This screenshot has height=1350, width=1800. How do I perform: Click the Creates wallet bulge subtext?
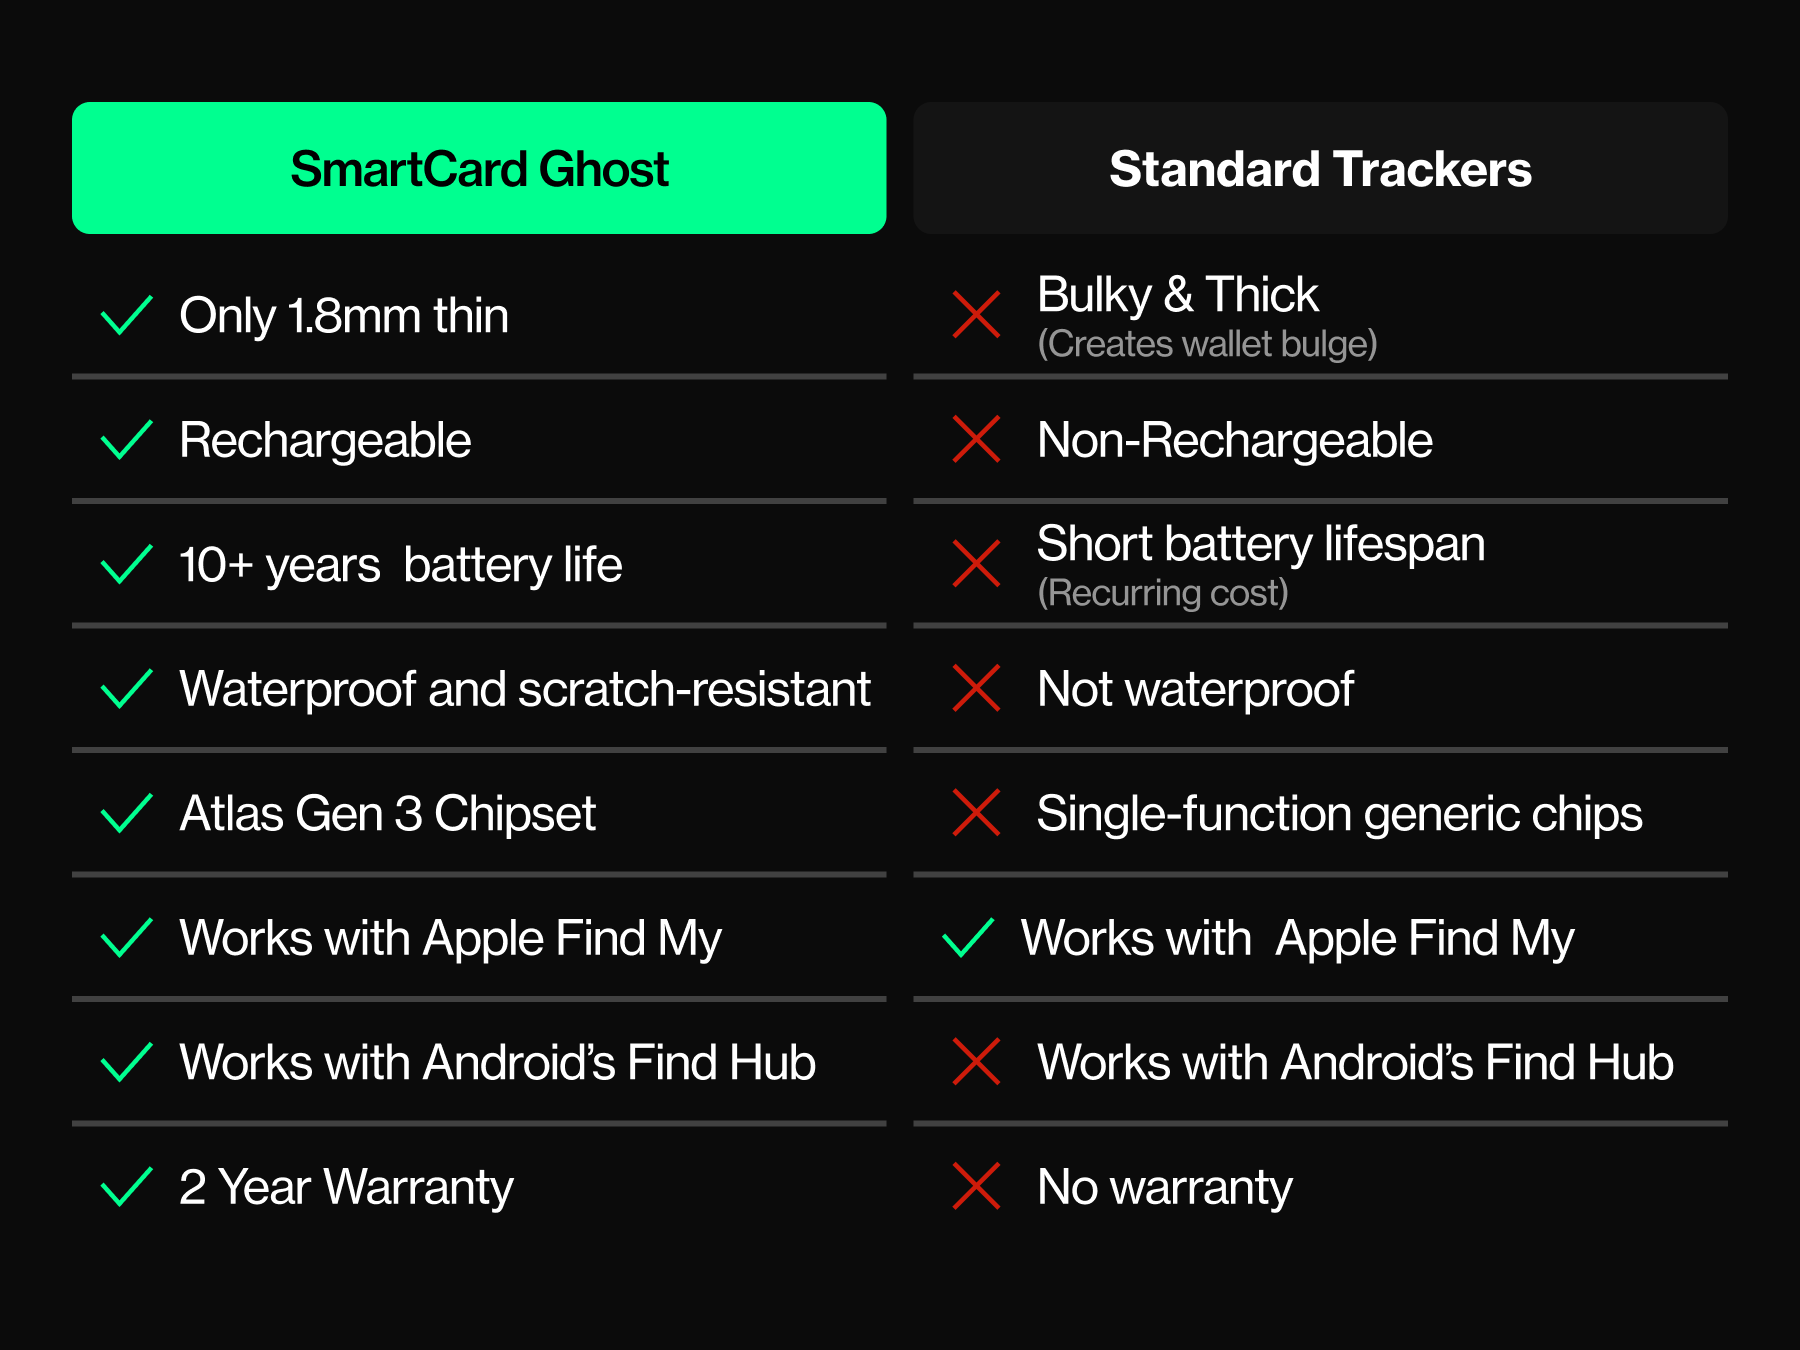(x=1207, y=344)
